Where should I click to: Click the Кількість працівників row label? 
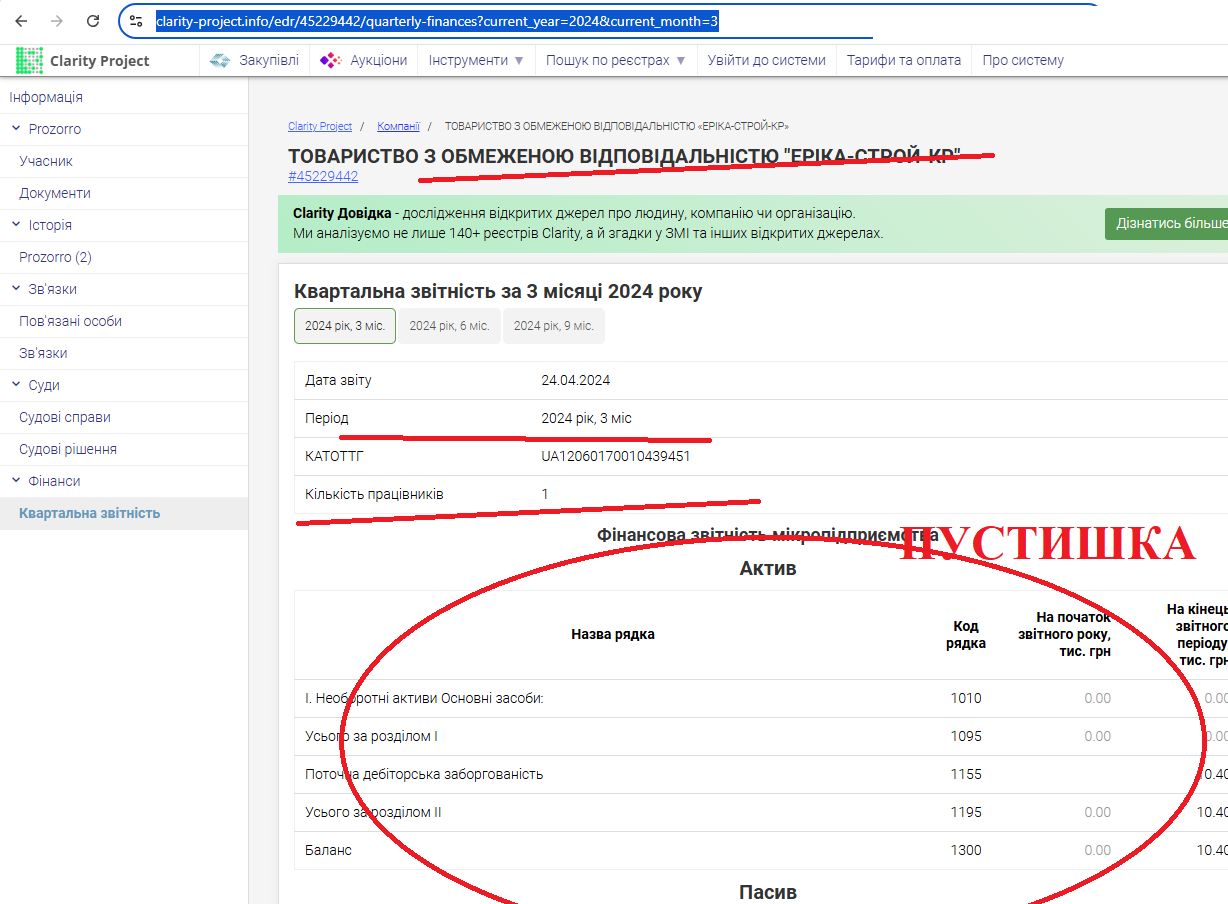coord(374,494)
